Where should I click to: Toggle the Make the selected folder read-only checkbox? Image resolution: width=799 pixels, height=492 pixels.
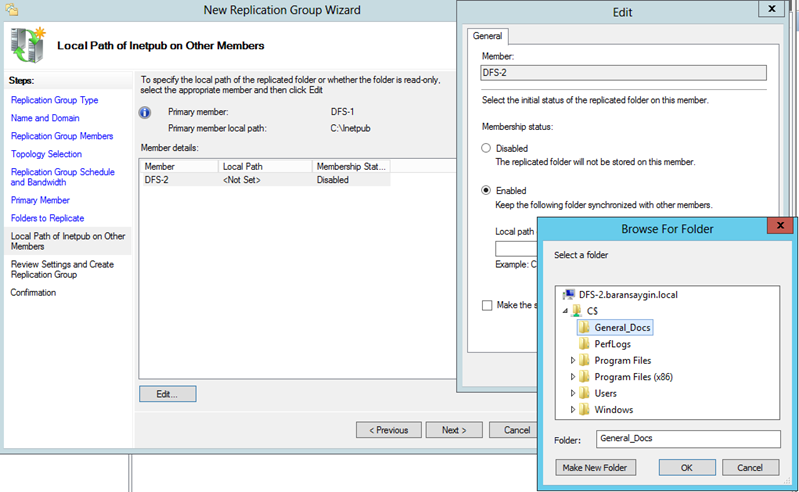coord(487,305)
